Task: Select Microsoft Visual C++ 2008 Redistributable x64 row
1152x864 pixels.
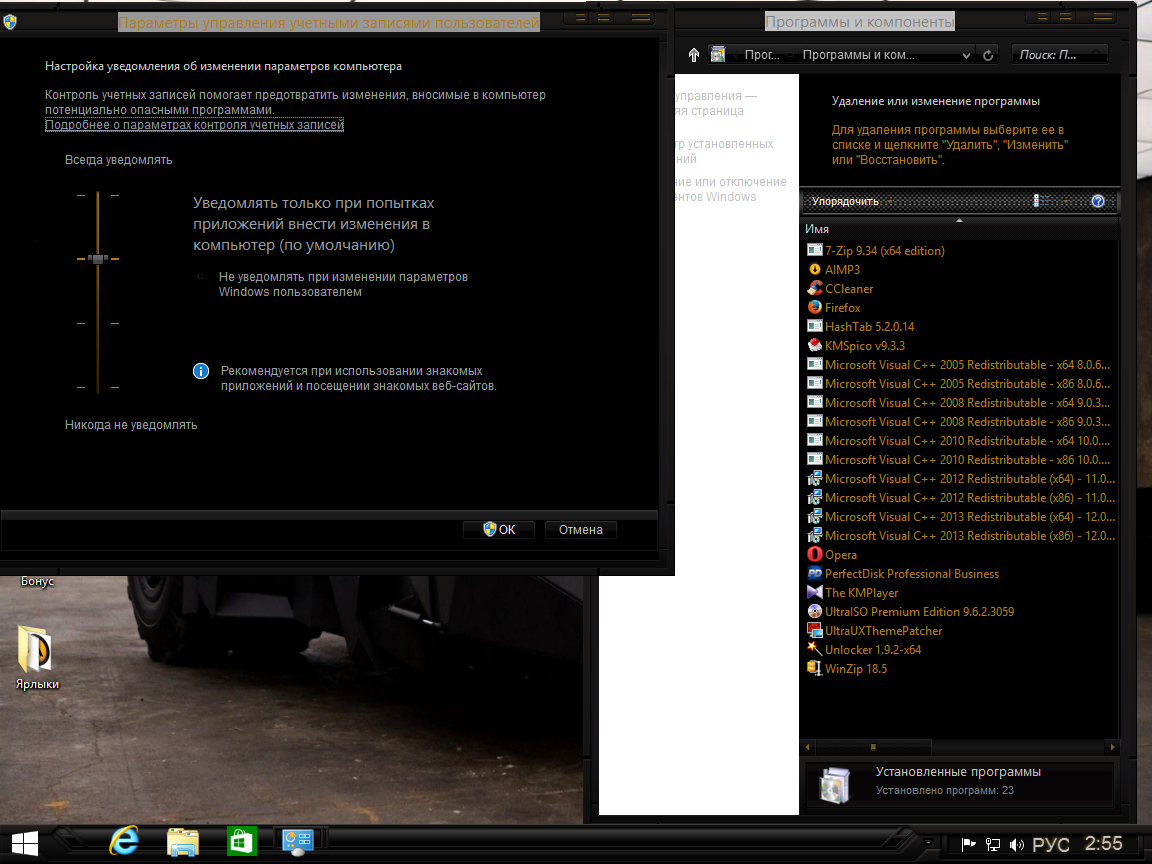Action: point(959,403)
